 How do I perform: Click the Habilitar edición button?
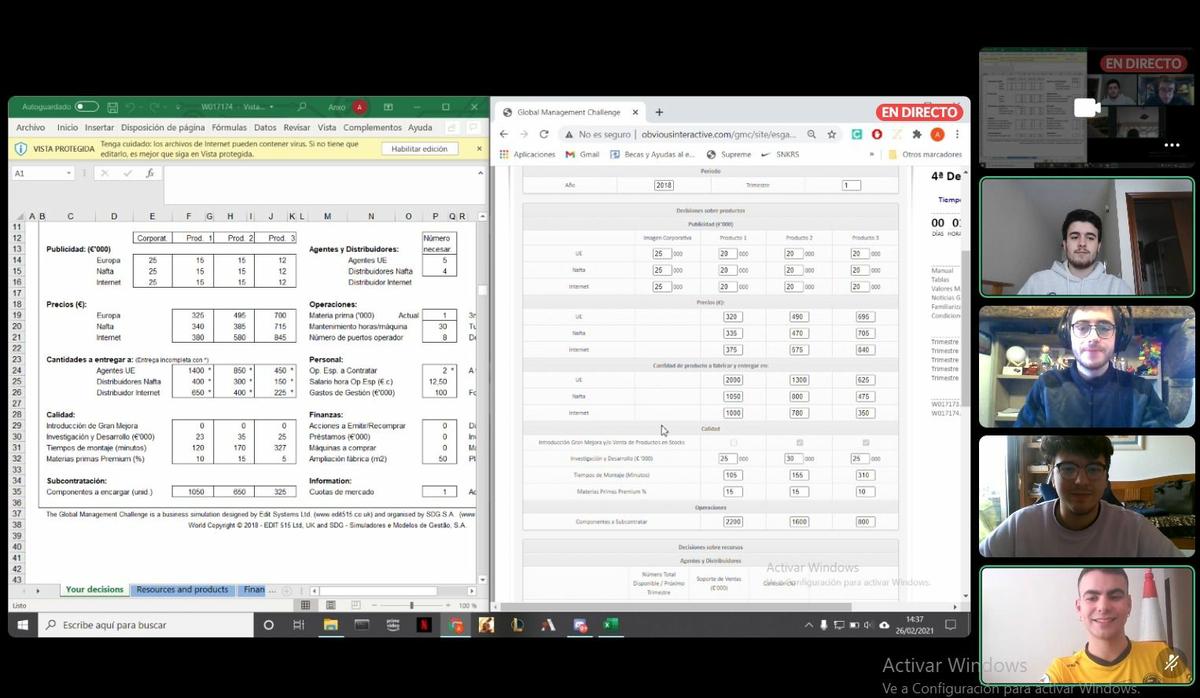click(x=419, y=149)
